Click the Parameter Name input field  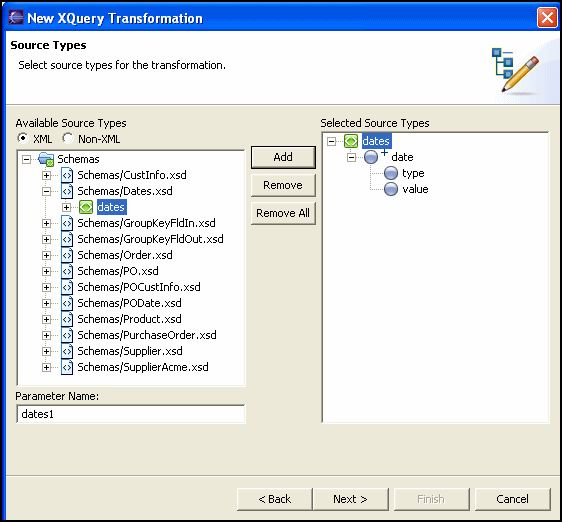tap(131, 414)
